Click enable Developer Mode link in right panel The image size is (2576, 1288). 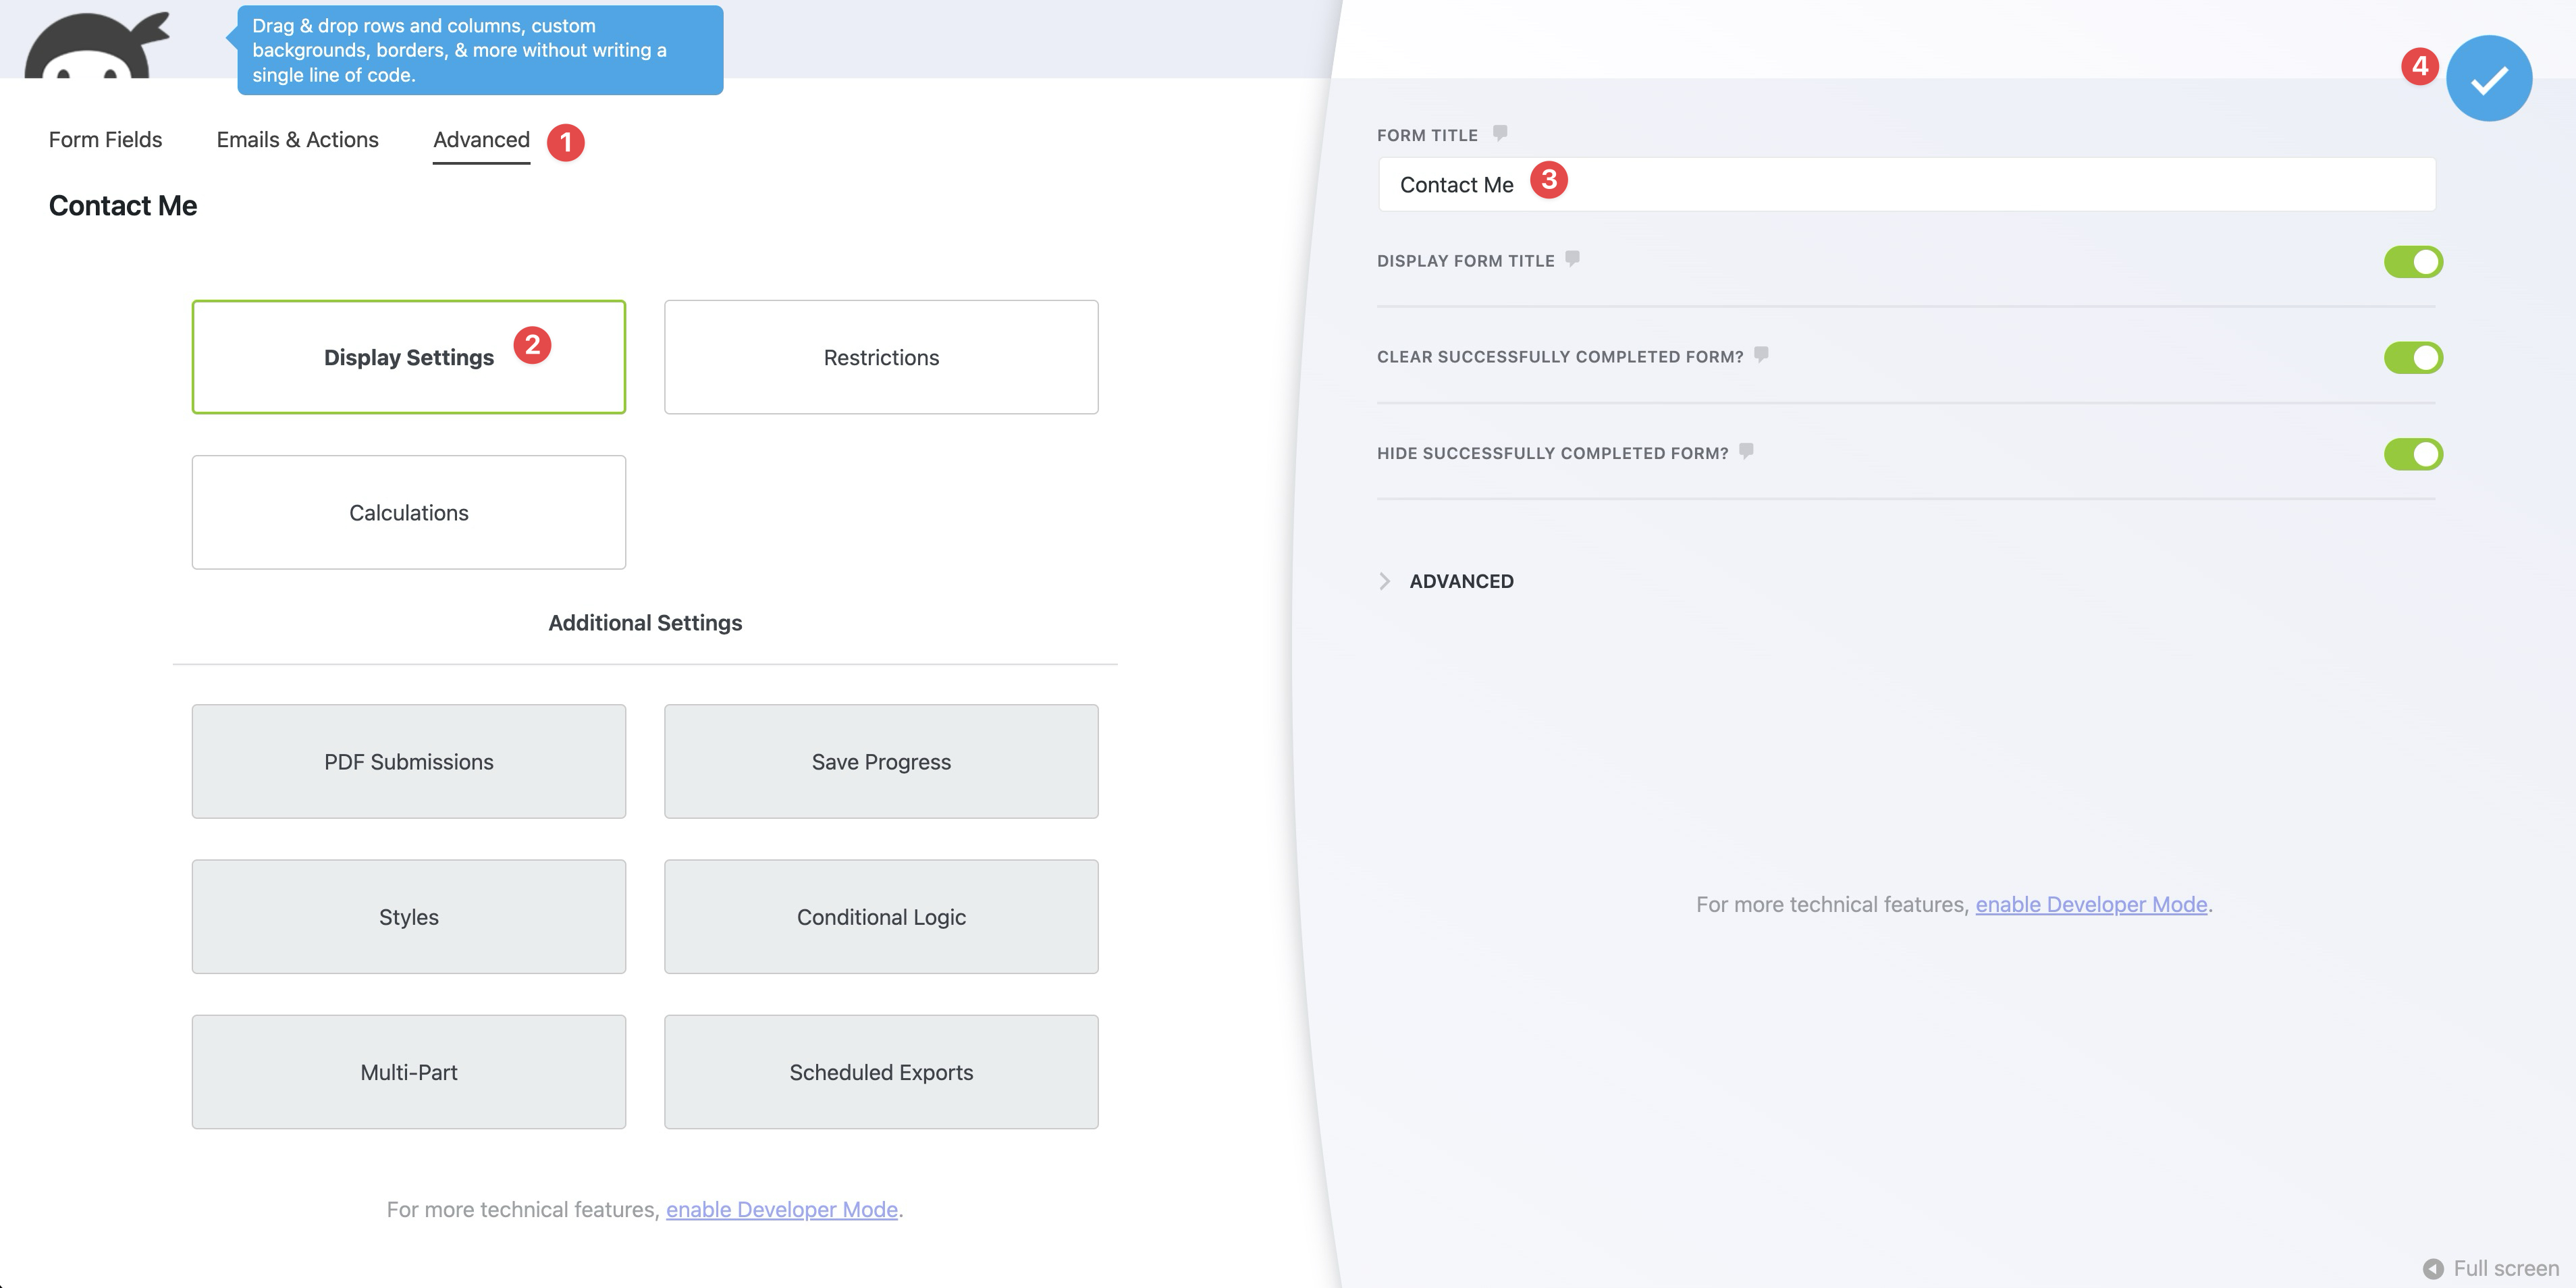2090,904
